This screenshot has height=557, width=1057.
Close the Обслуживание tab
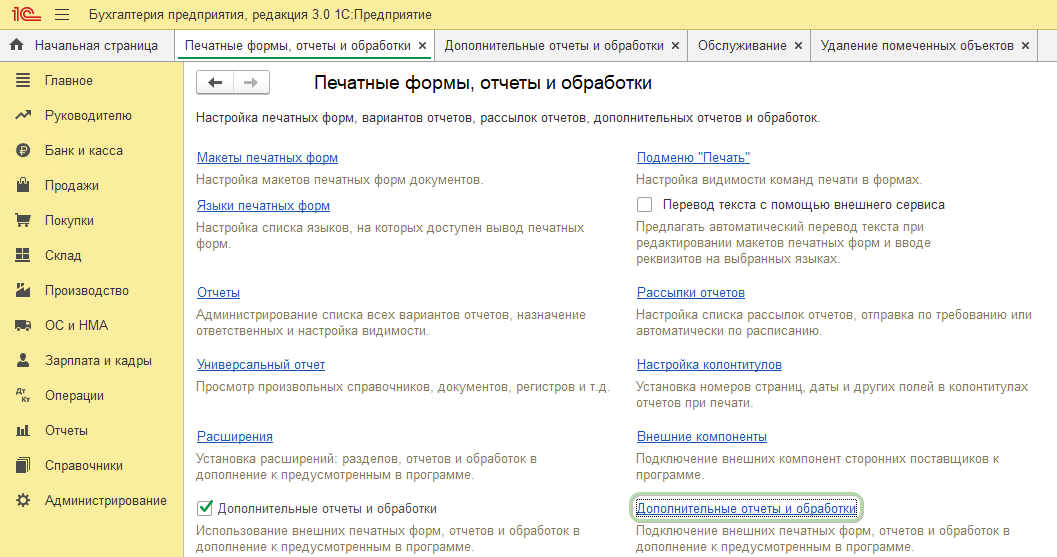coord(798,46)
